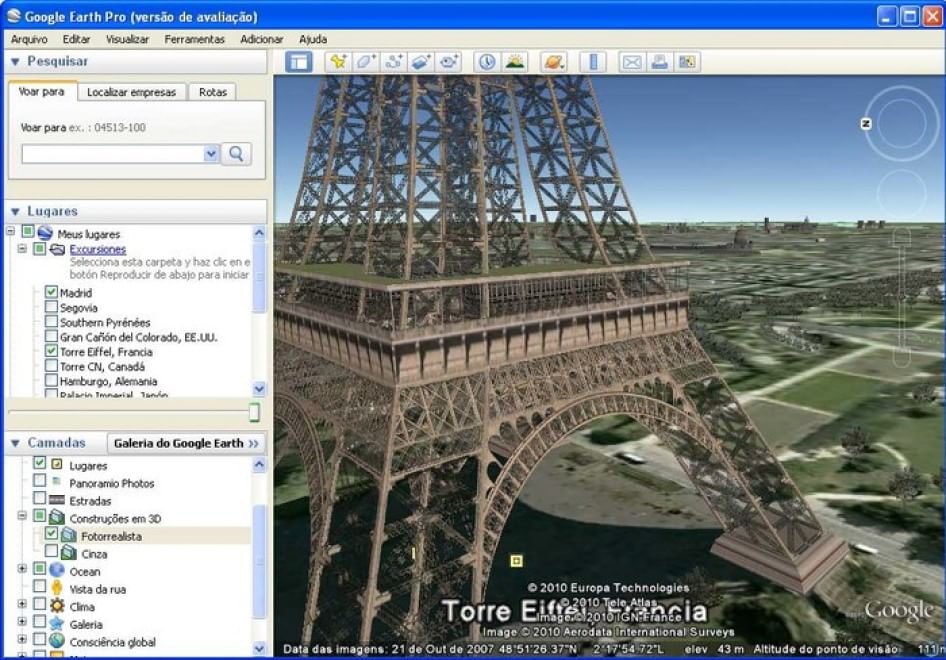Open the Visualizar menu
Screen dimensions: 946x660
127,39
